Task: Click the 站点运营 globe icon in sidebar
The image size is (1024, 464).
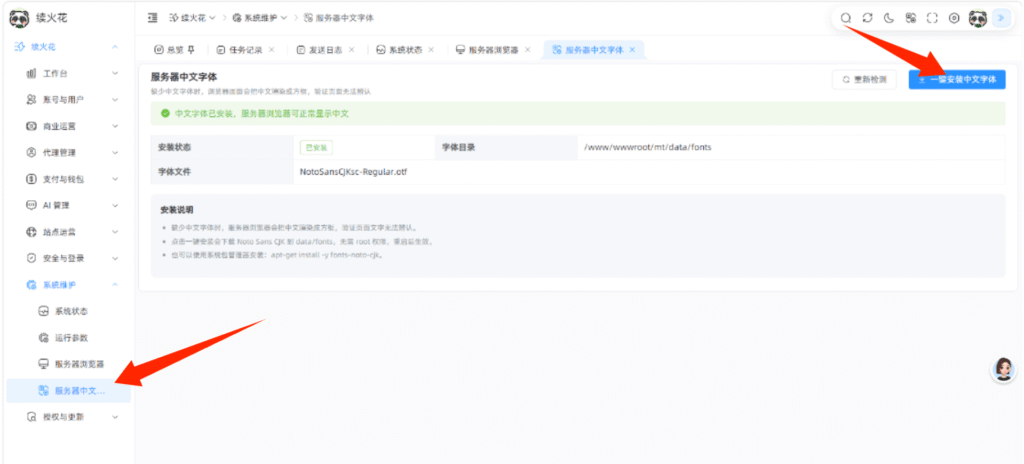Action: pyautogui.click(x=31, y=231)
